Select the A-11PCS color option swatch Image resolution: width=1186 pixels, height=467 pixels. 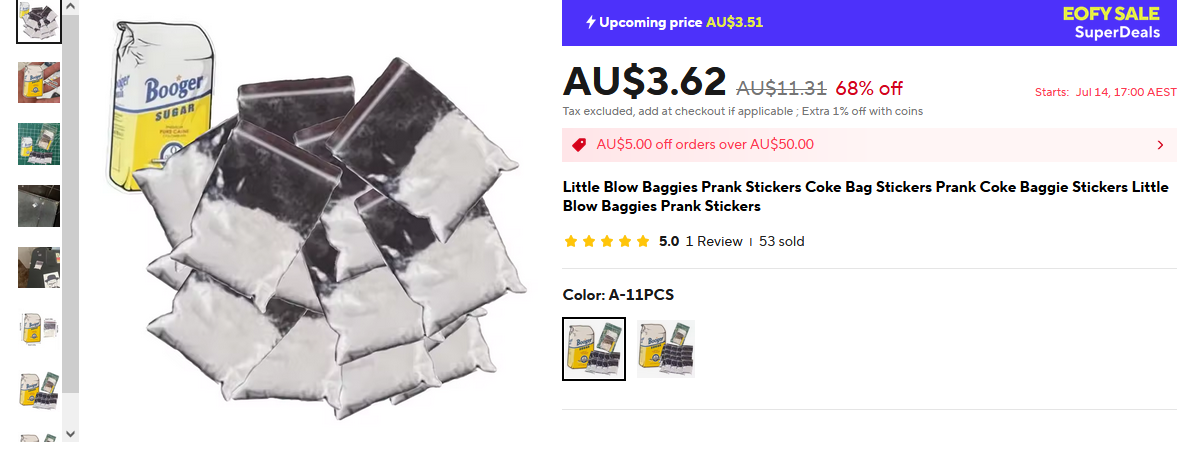594,348
